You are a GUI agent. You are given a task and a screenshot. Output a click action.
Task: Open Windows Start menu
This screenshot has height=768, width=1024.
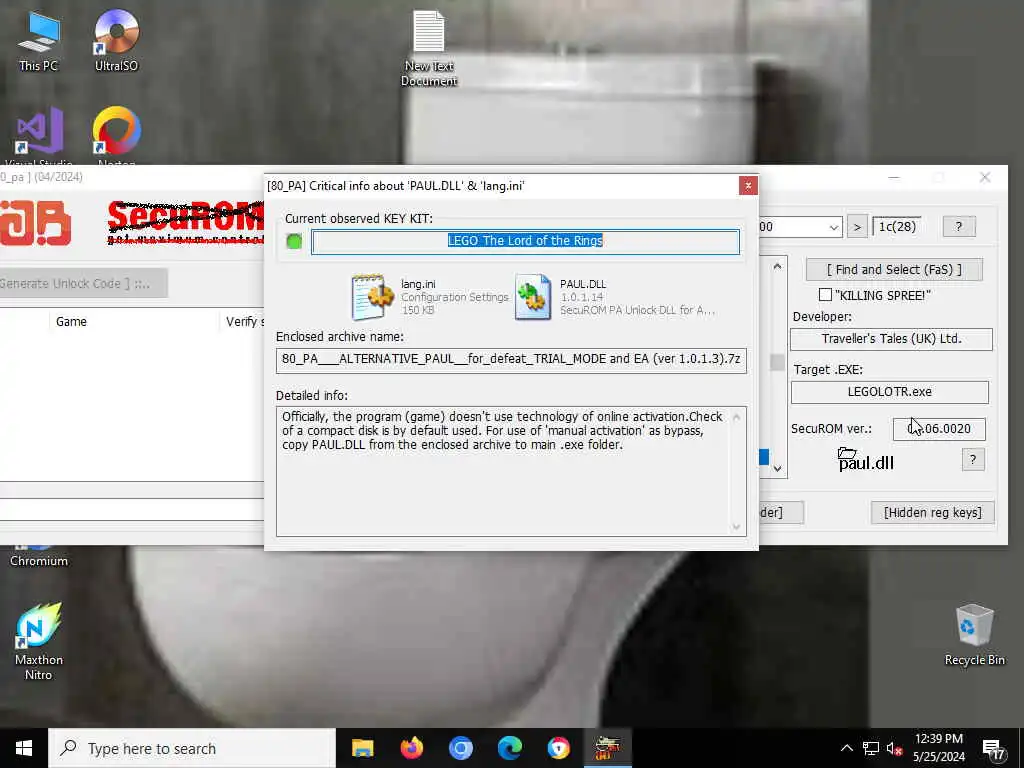tap(24, 748)
